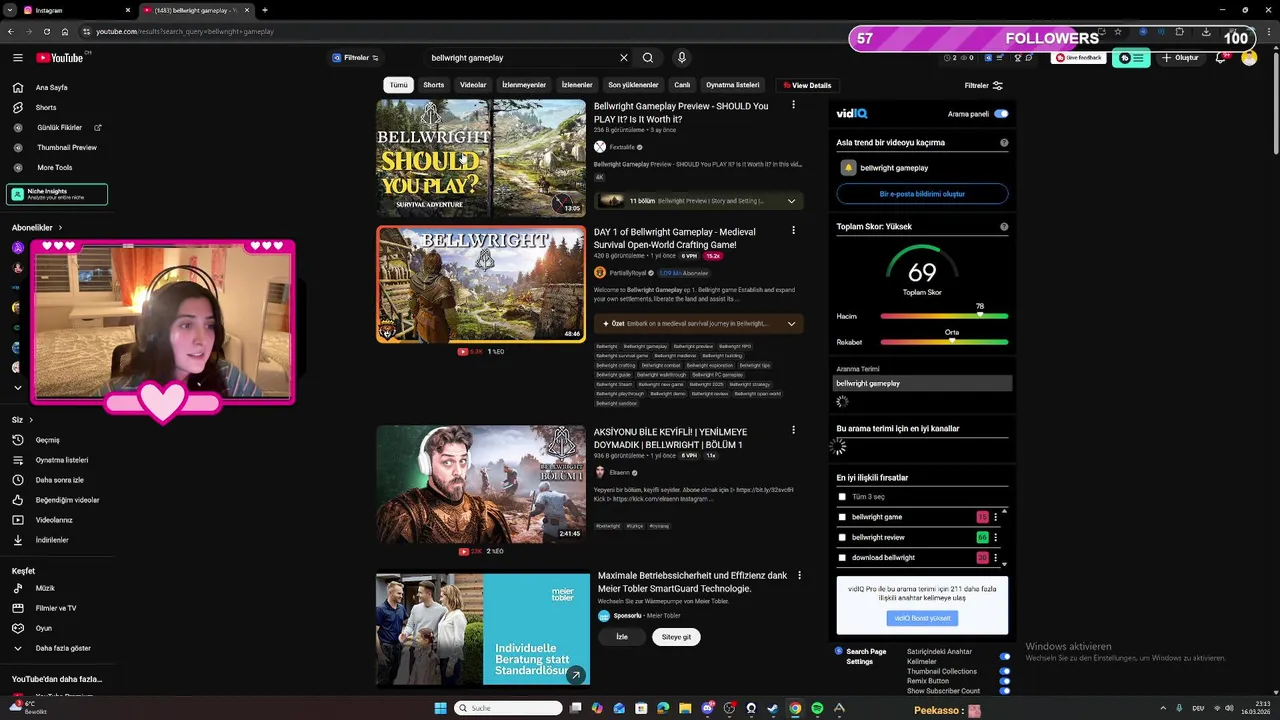Expand Daha fazla göster under Keşfet
The width and height of the screenshot is (1280, 720).
[62, 648]
